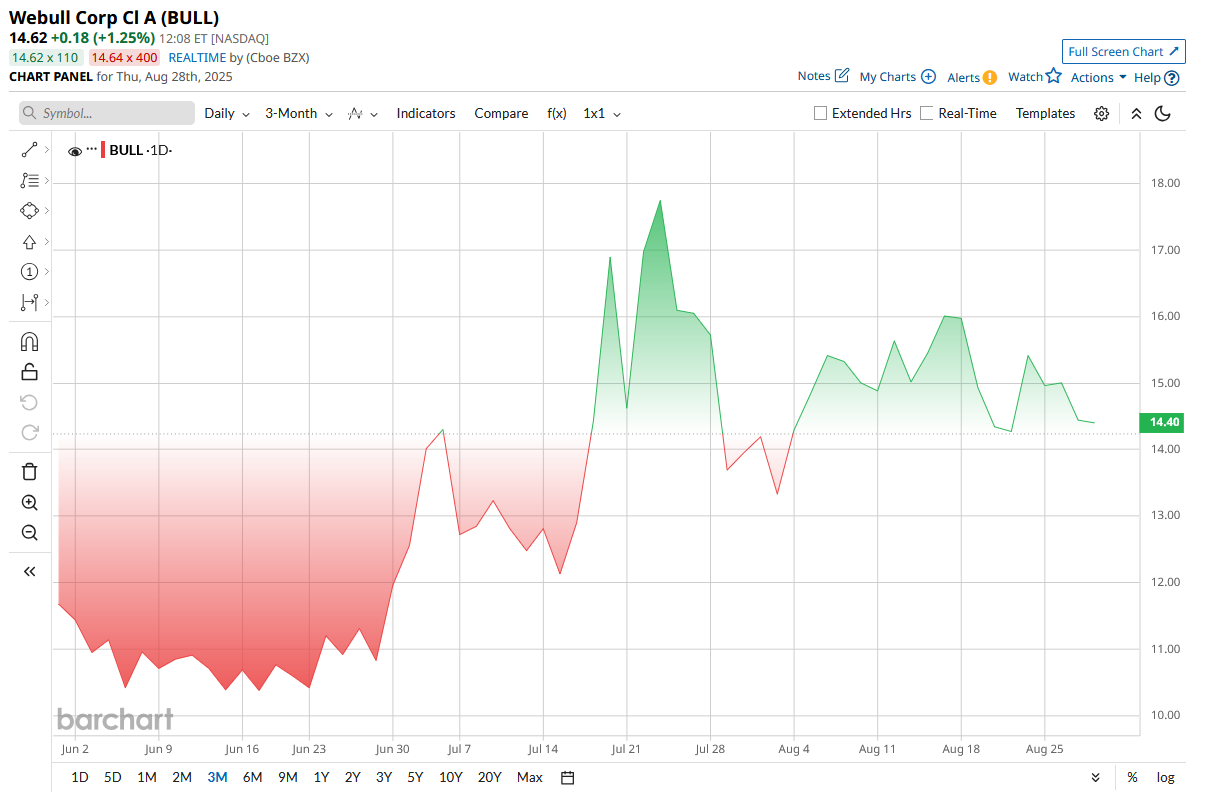This screenshot has width=1211, height=802.
Task: Select the 2M time range
Action: point(182,778)
